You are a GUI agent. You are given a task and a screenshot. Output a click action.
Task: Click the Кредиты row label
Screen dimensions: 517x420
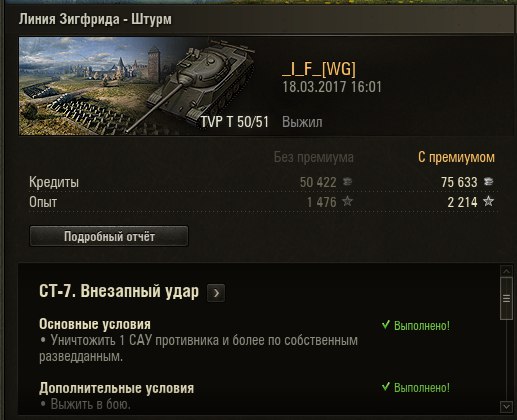[54, 182]
